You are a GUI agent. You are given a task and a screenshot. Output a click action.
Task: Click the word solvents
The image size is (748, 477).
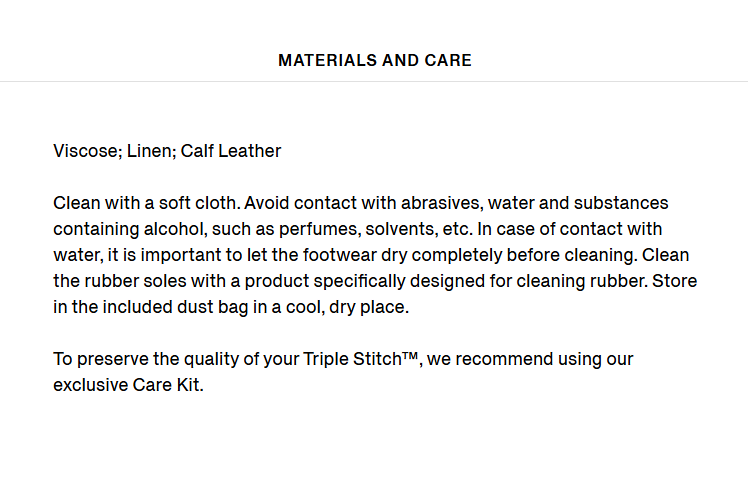pos(402,229)
